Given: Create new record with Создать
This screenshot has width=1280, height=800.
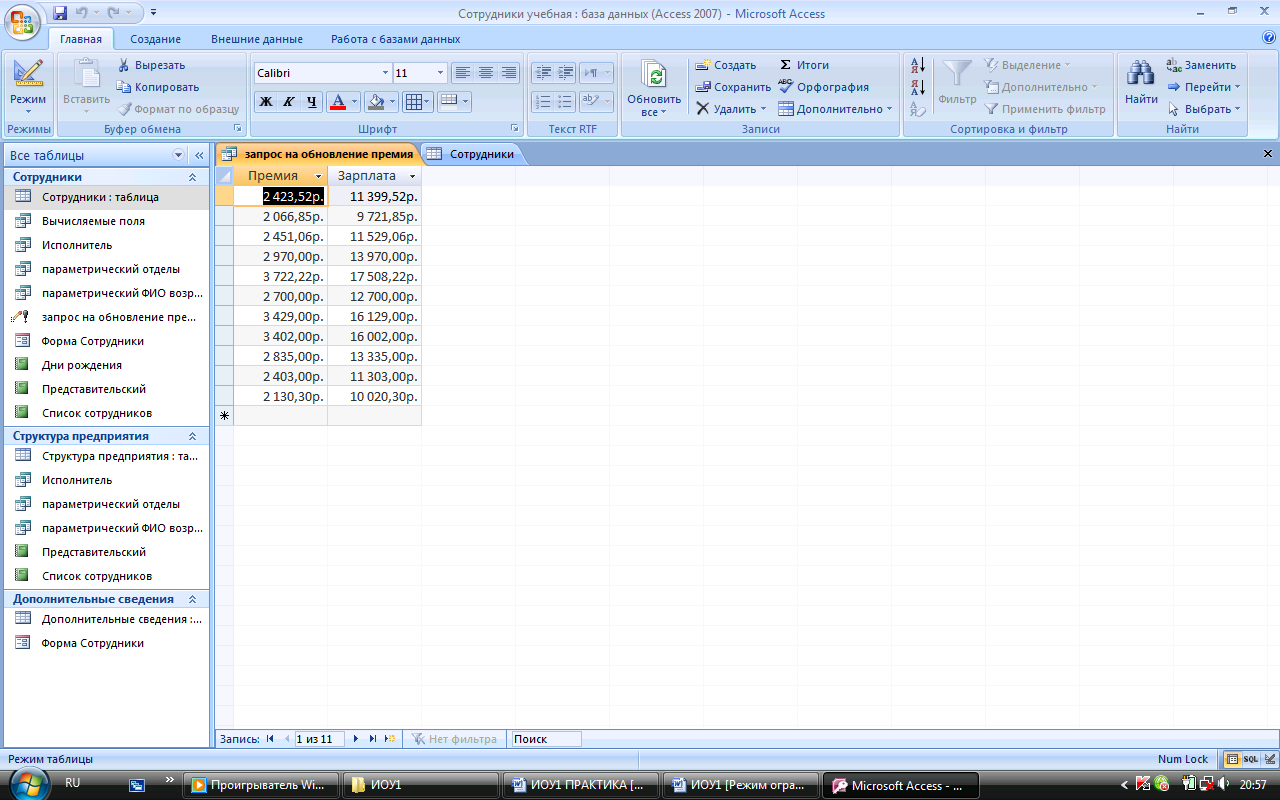Looking at the screenshot, I should (x=726, y=65).
